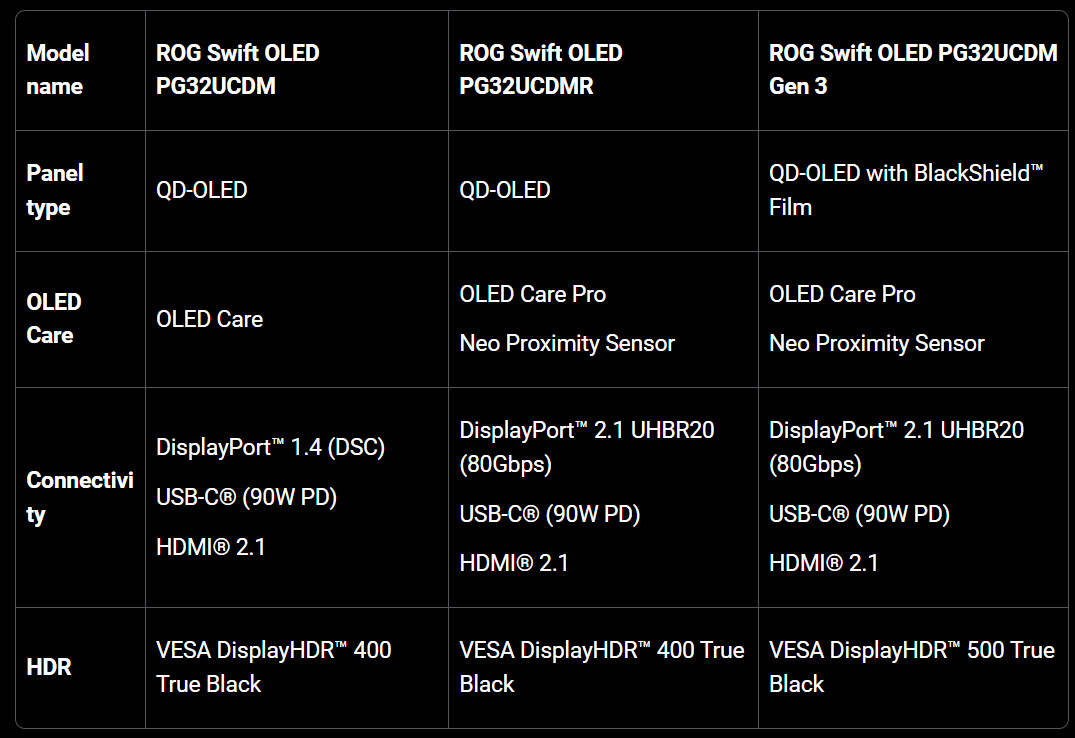Click the 'OLED Care' row label
This screenshot has height=738, width=1075.
pyautogui.click(x=54, y=318)
